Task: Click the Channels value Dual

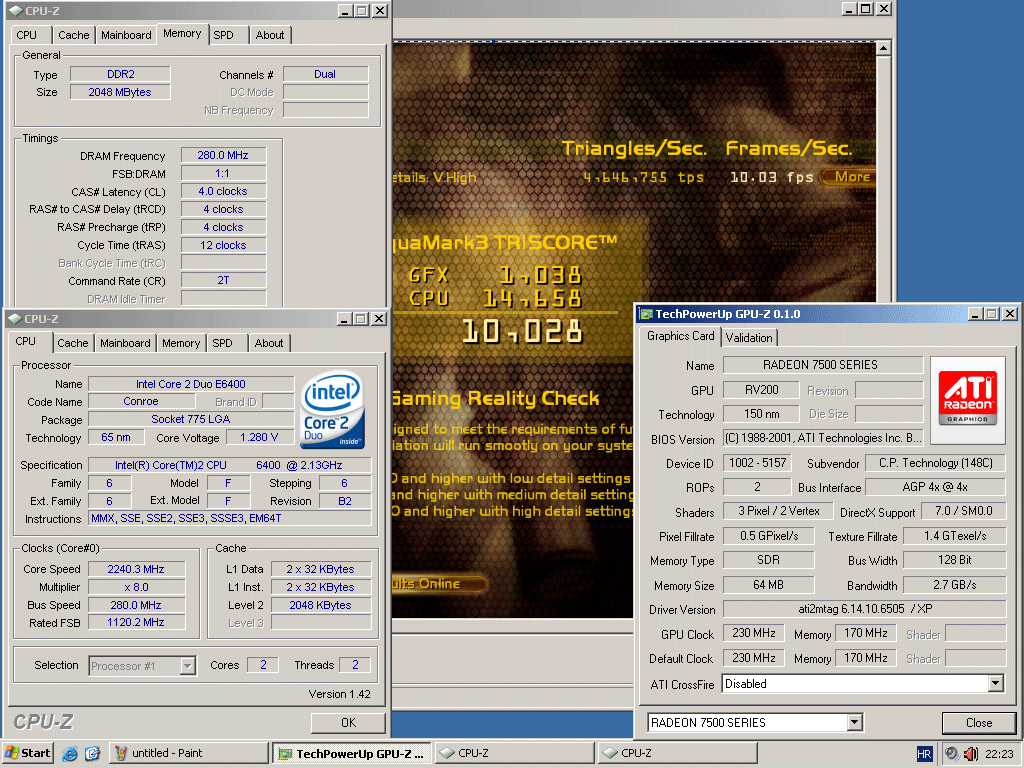Action: click(325, 74)
